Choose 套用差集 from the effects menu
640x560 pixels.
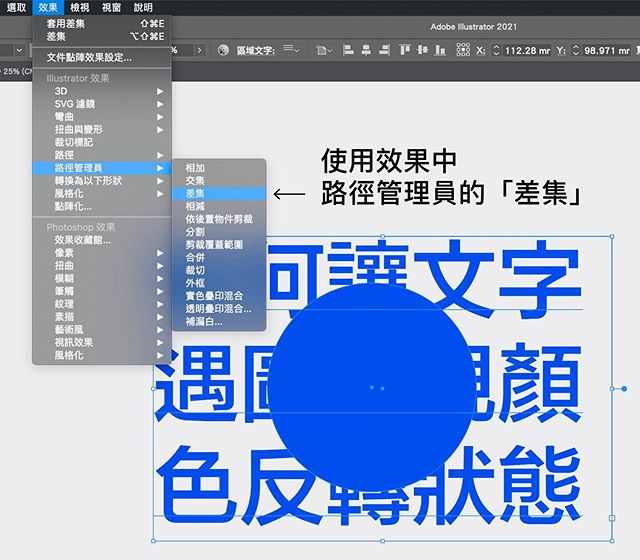(x=102, y=24)
